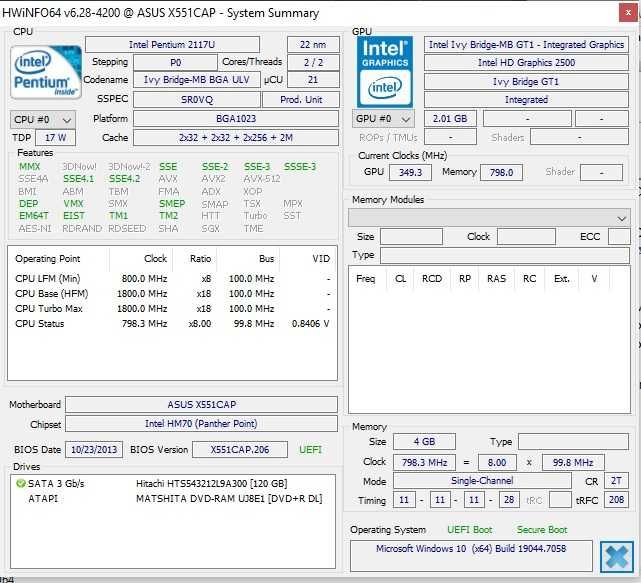Click the green UEFI label near BIOS Version
Image resolution: width=641 pixels, height=583 pixels.
pyautogui.click(x=310, y=450)
